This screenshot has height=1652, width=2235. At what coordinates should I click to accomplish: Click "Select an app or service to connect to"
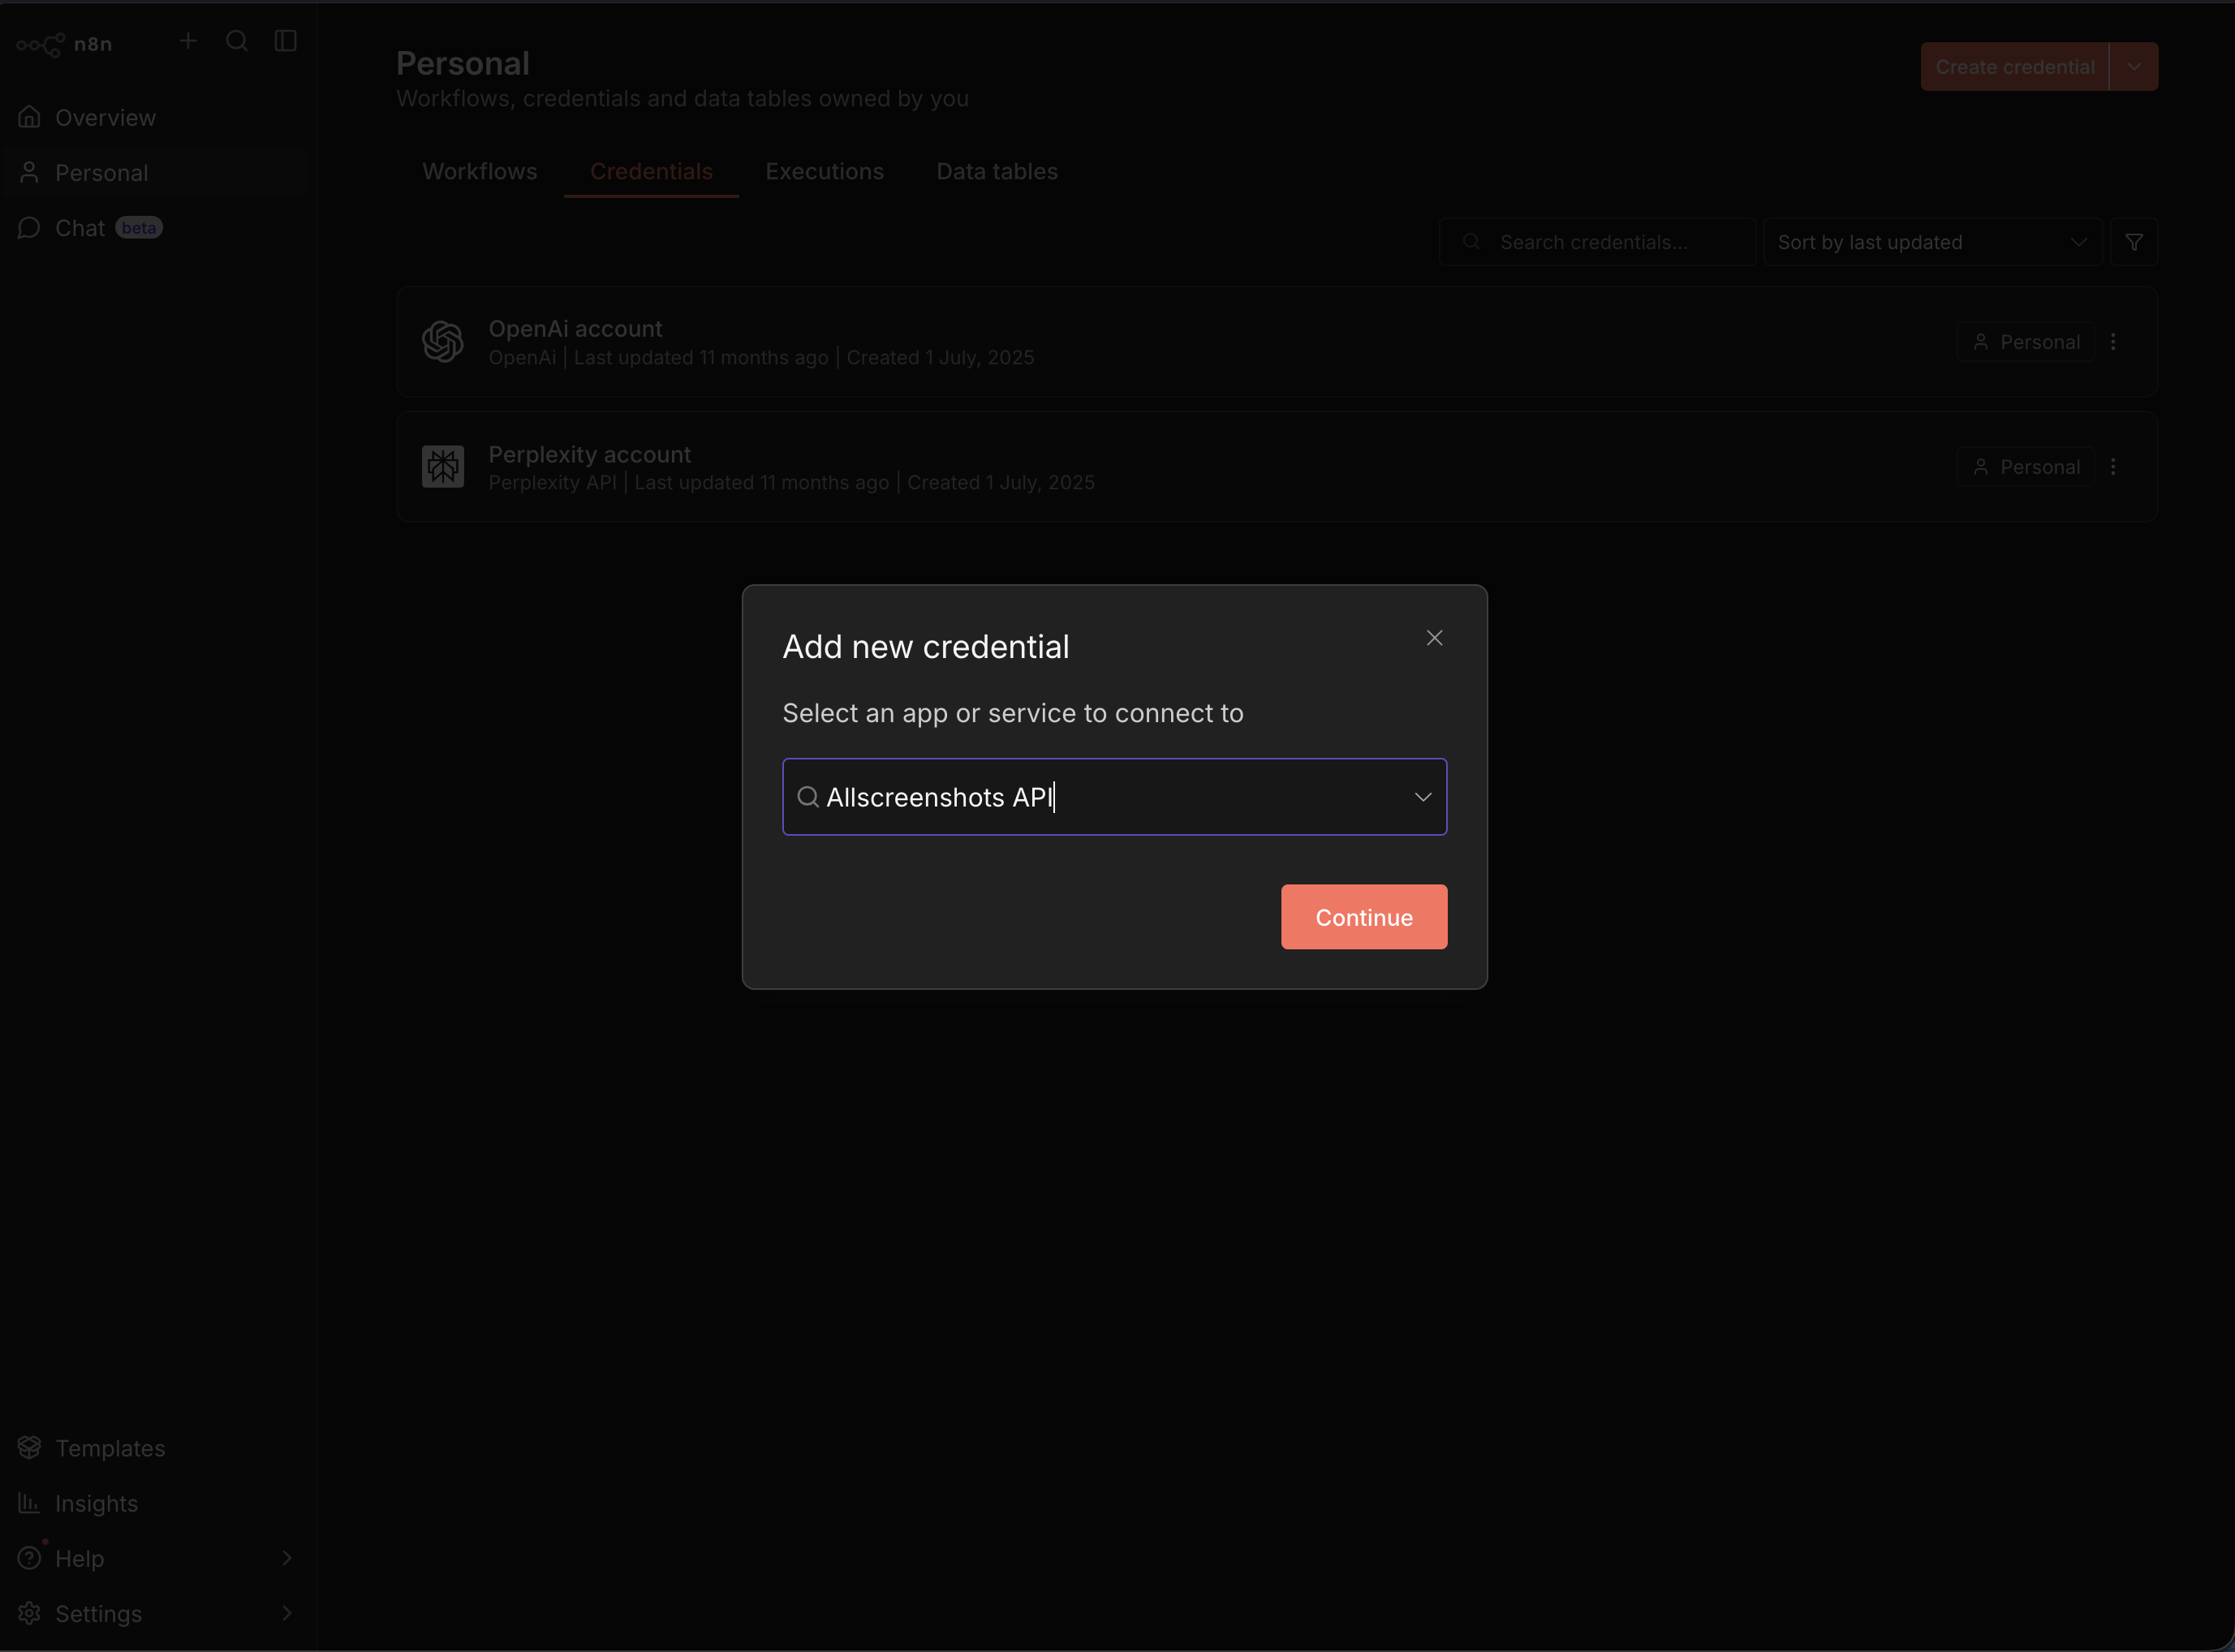[1013, 713]
